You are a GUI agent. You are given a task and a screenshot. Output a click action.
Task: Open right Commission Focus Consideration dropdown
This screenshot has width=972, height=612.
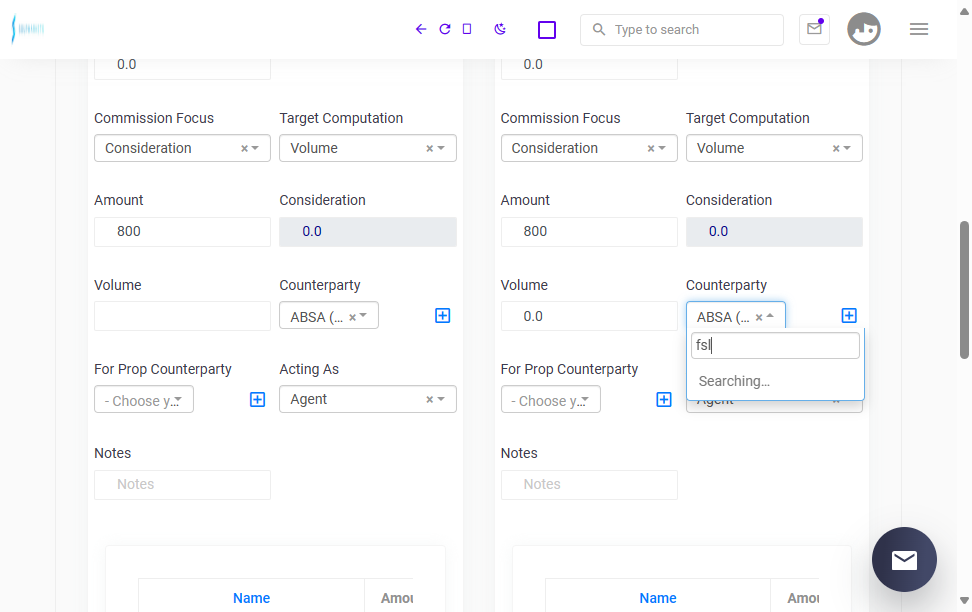(589, 148)
